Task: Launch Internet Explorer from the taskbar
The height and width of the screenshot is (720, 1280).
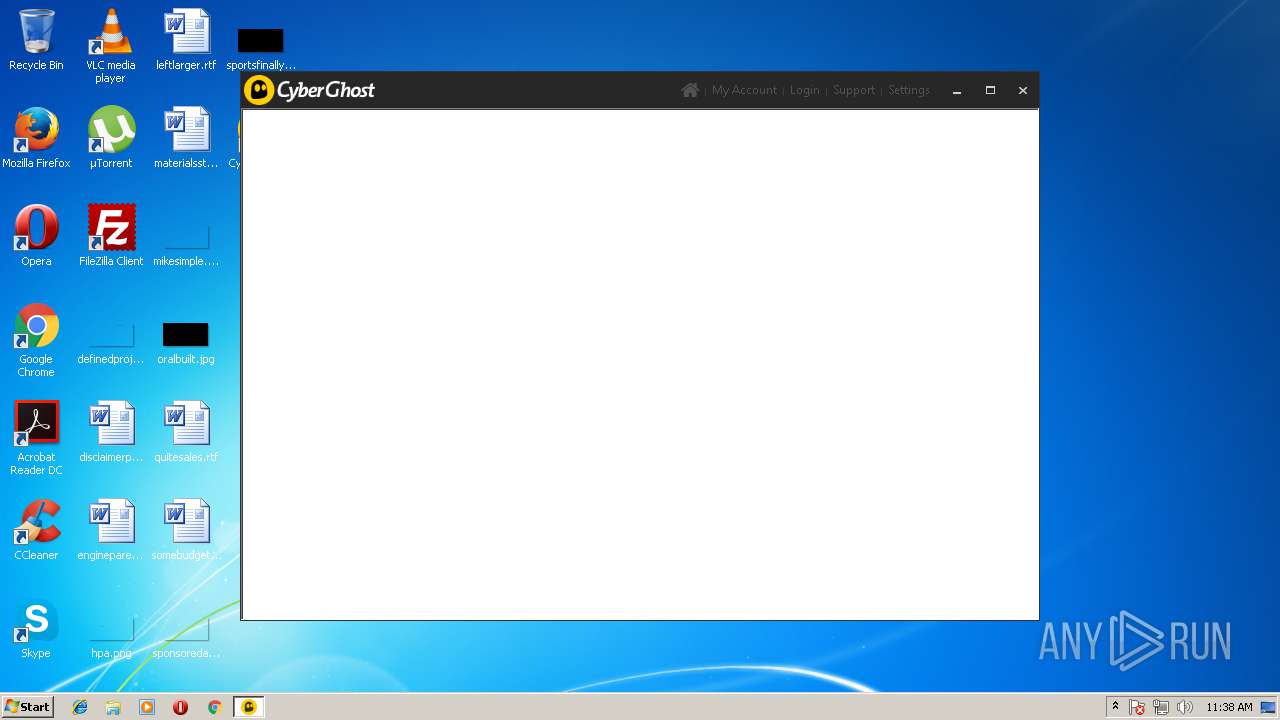Action: pyautogui.click(x=80, y=707)
